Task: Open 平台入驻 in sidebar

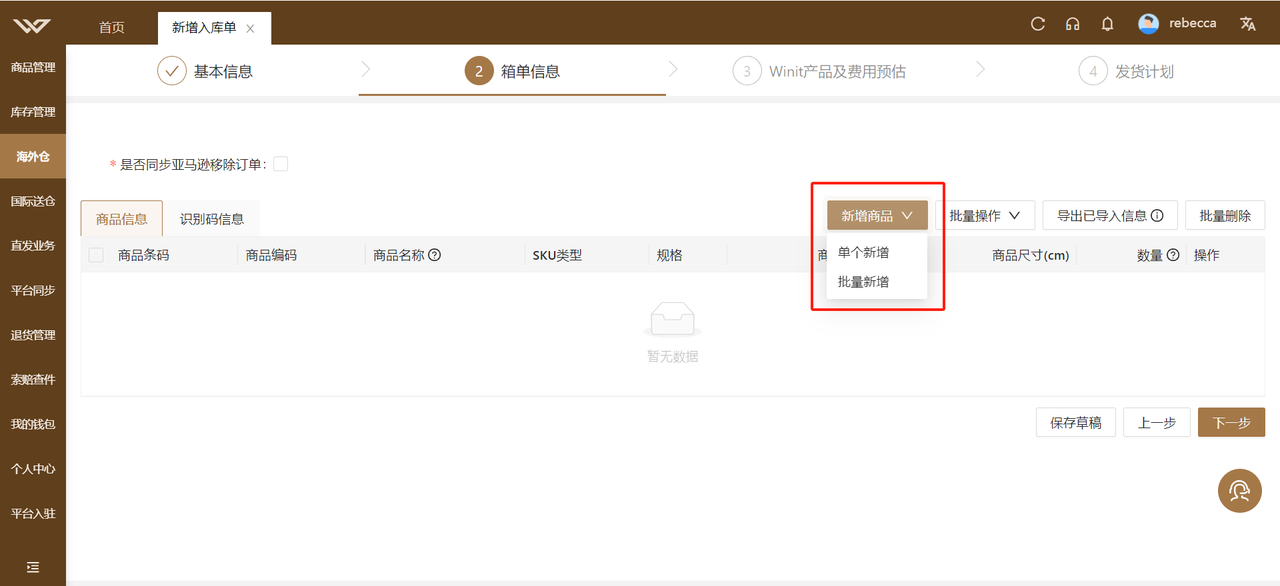Action: click(x=33, y=513)
